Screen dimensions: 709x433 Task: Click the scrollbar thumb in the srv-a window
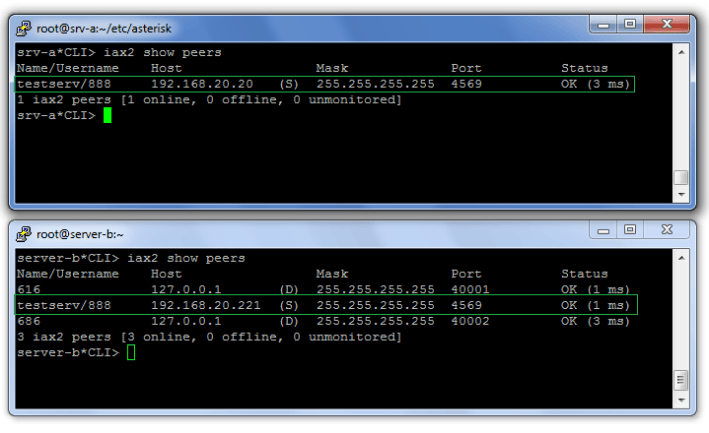tap(681, 177)
